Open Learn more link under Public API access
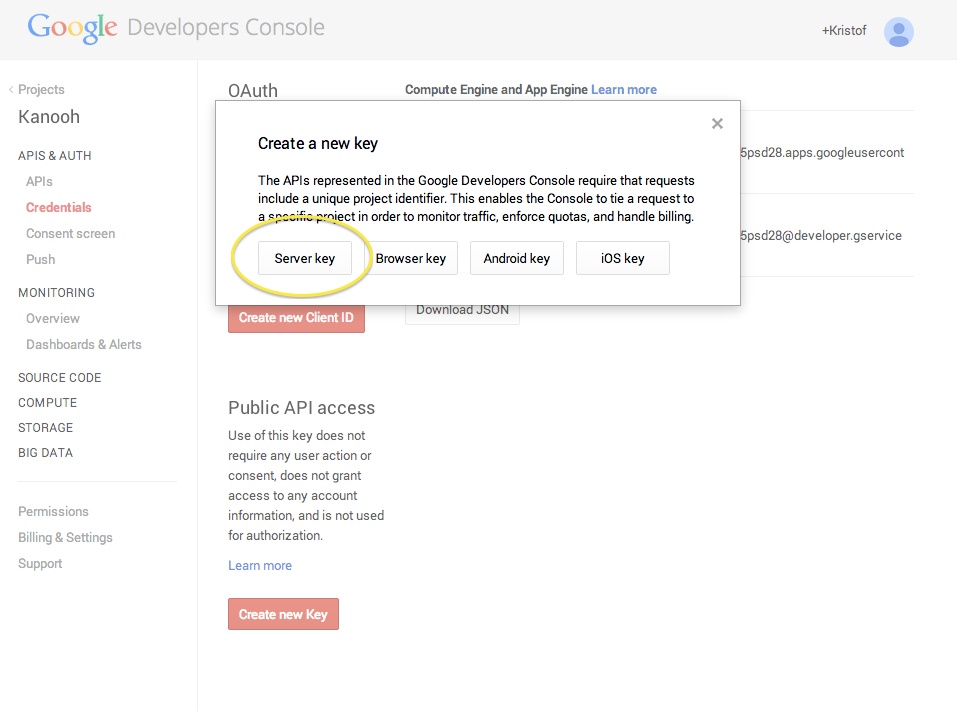This screenshot has height=711, width=957. (x=260, y=566)
